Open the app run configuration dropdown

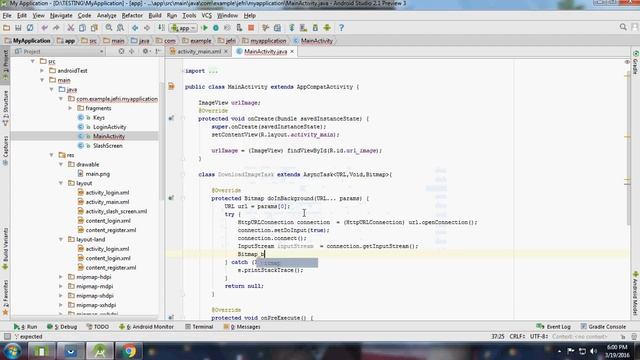point(184,28)
